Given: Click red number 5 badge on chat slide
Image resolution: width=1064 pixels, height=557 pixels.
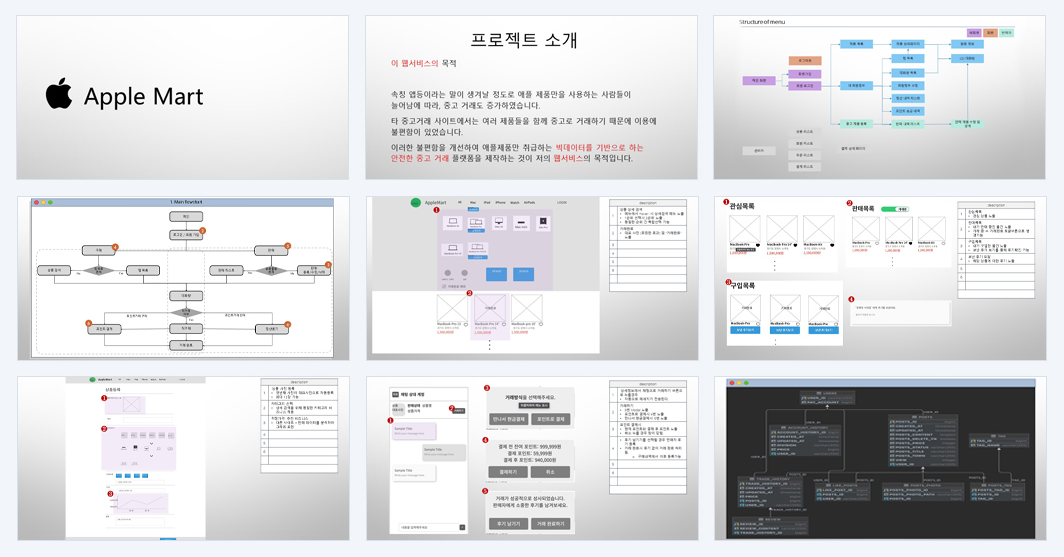Looking at the screenshot, I should [x=486, y=491].
